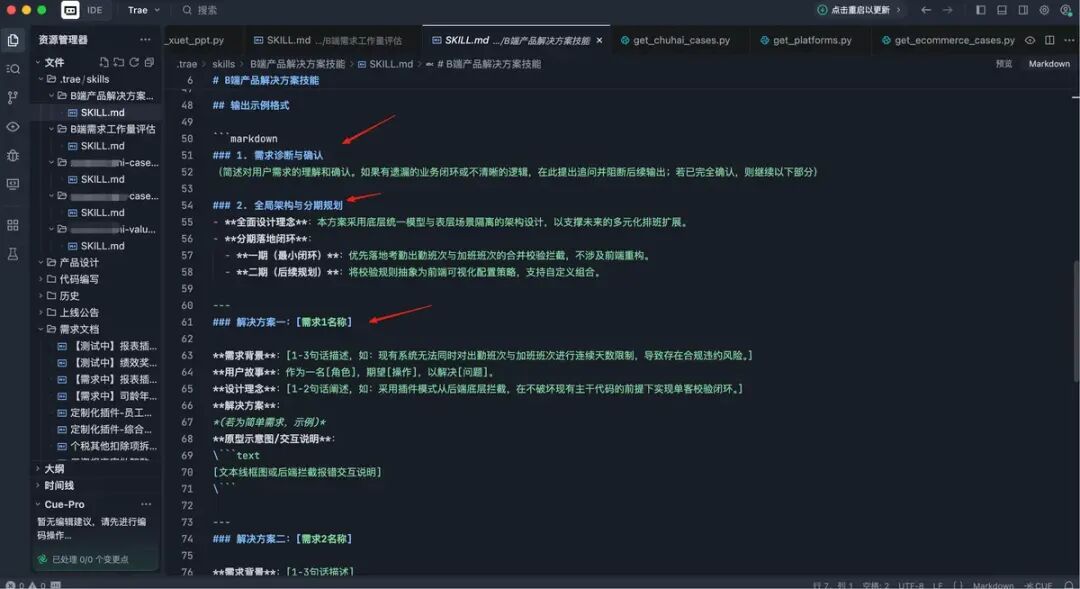Toggle the bottom panel layout icon
The height and width of the screenshot is (589, 1080).
[1002, 10]
